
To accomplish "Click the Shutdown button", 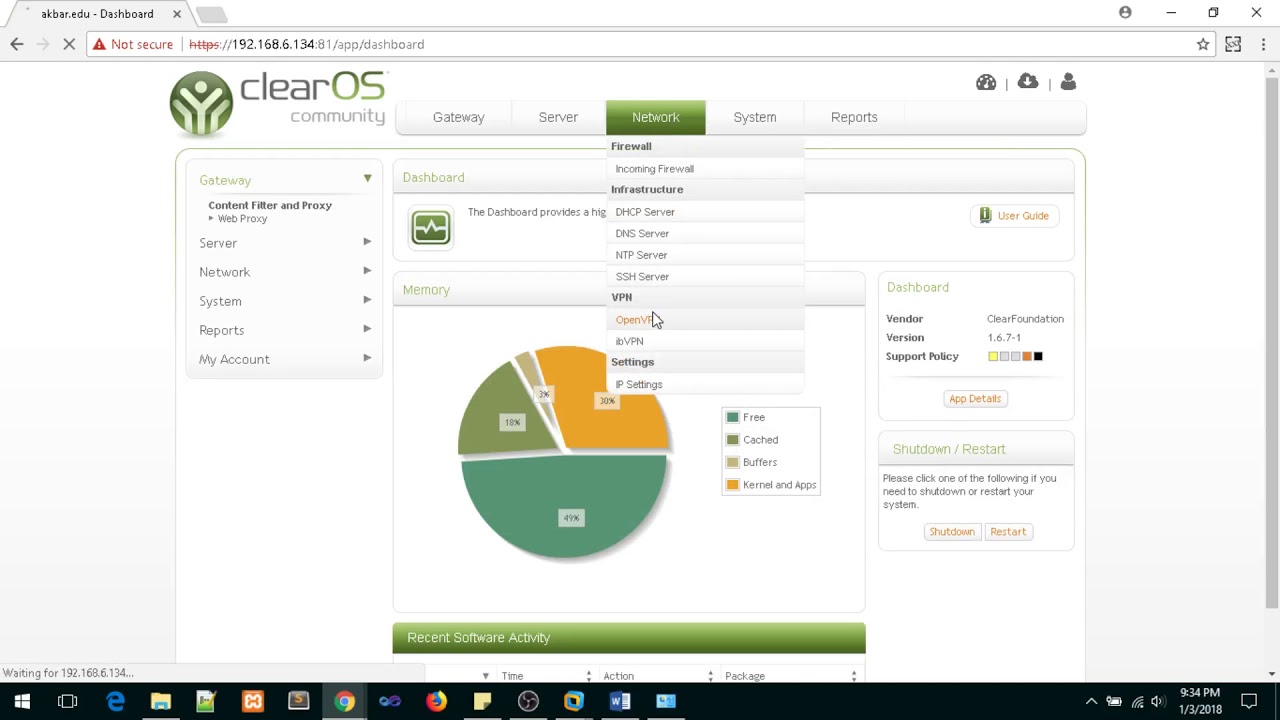I will point(952,532).
